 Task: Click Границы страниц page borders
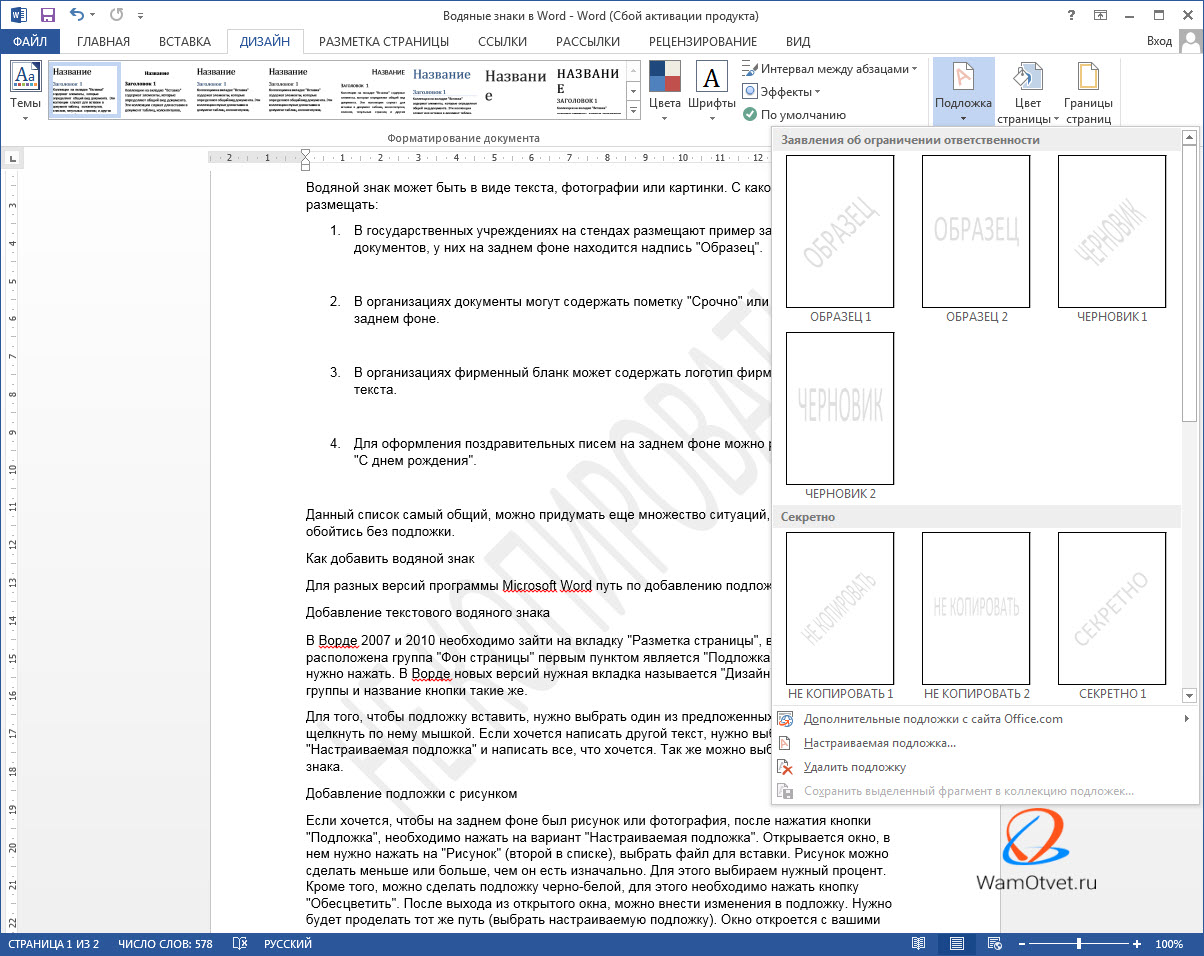1088,90
